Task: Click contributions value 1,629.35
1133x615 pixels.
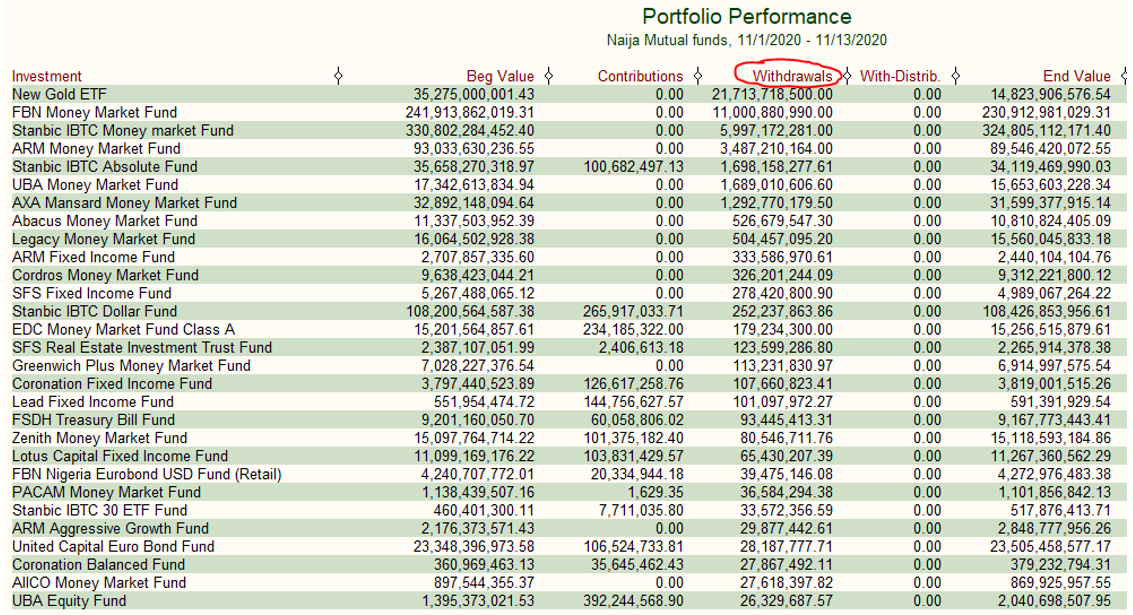Action: click(656, 491)
